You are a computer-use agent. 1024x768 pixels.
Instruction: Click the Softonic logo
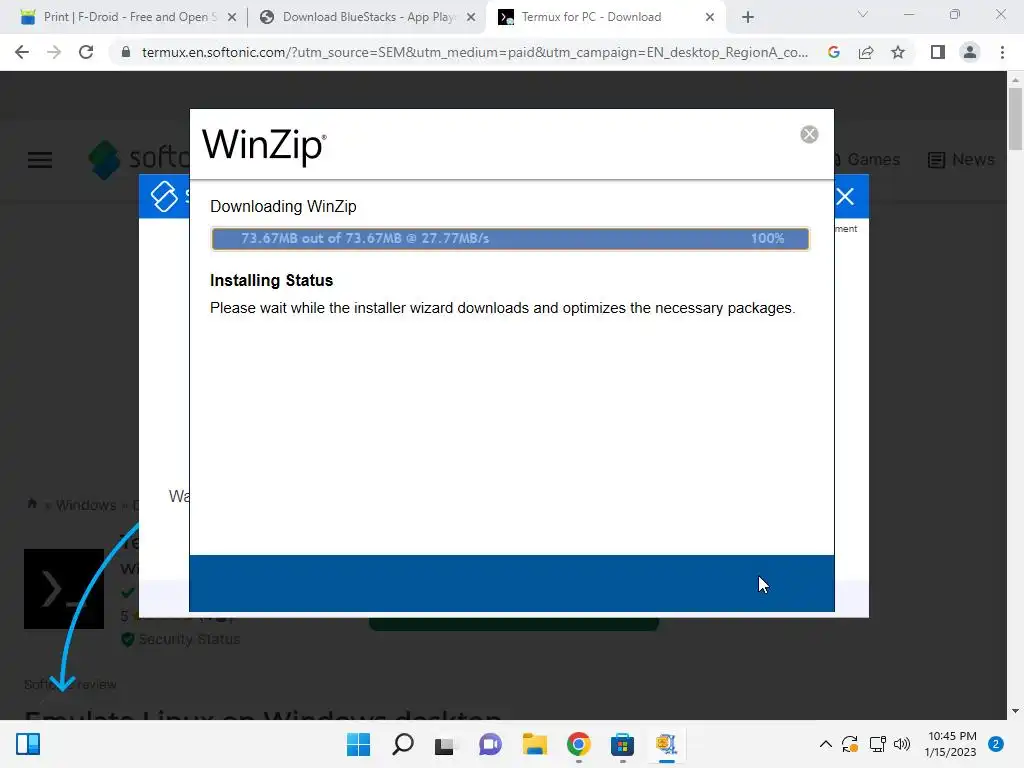pos(139,159)
